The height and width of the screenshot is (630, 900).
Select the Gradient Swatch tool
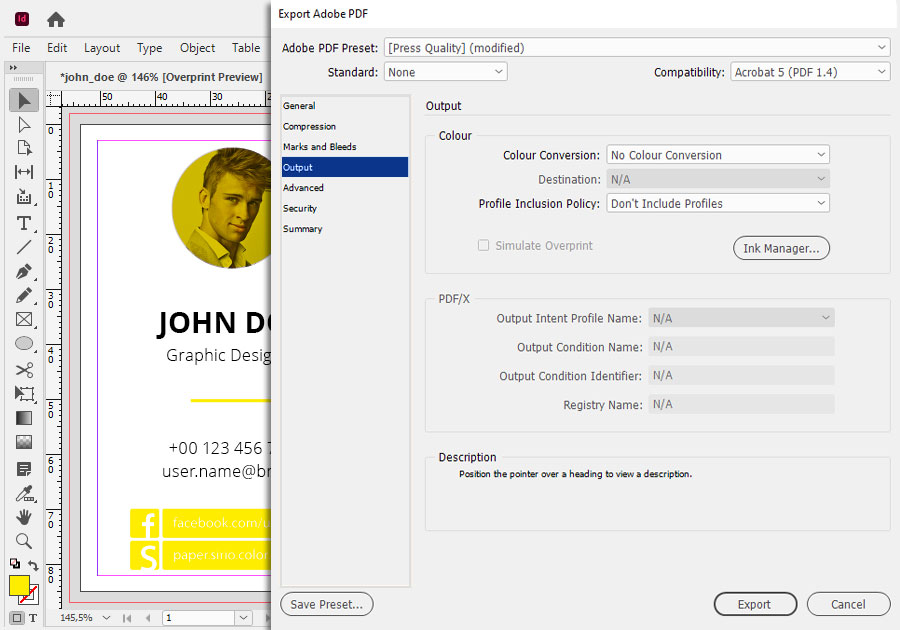(24, 418)
